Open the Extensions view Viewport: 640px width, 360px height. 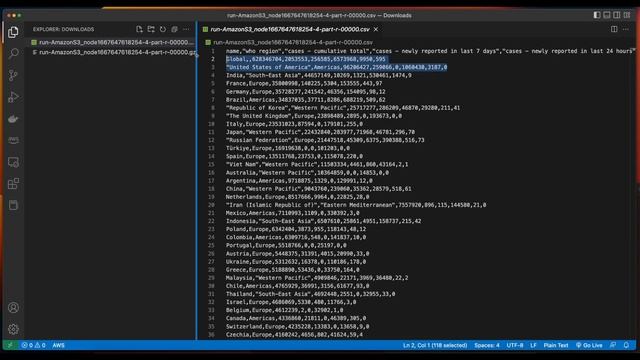tap(13, 184)
